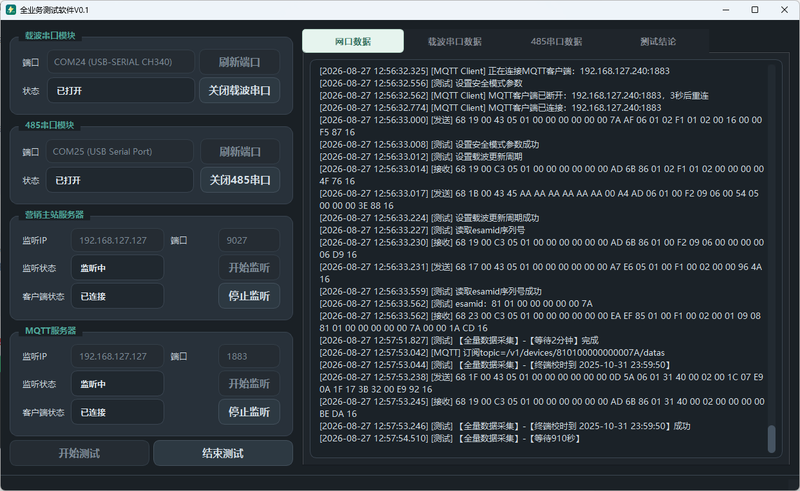Minimize the 全业务测试软件 window
The image size is (800, 491).
[x=726, y=10]
